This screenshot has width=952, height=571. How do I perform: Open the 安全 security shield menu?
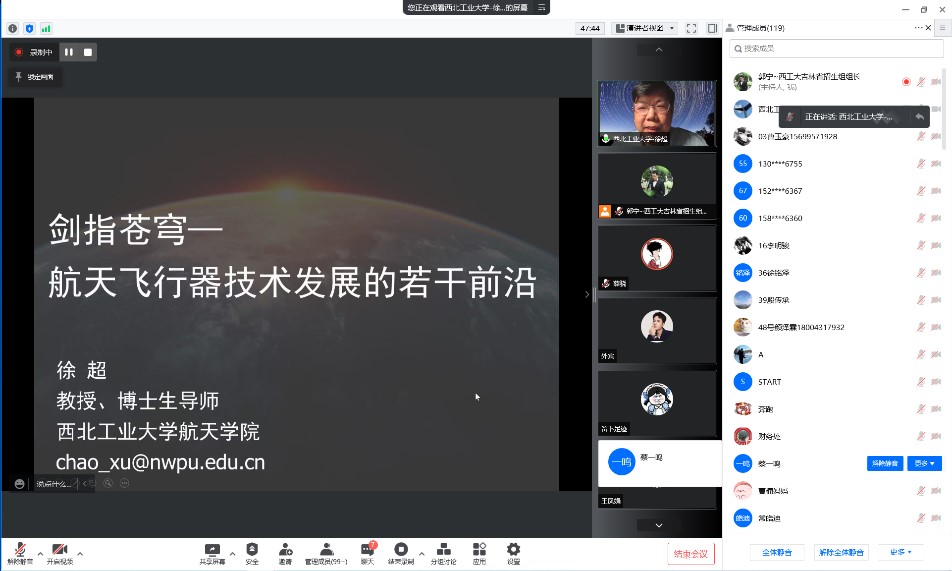252,552
